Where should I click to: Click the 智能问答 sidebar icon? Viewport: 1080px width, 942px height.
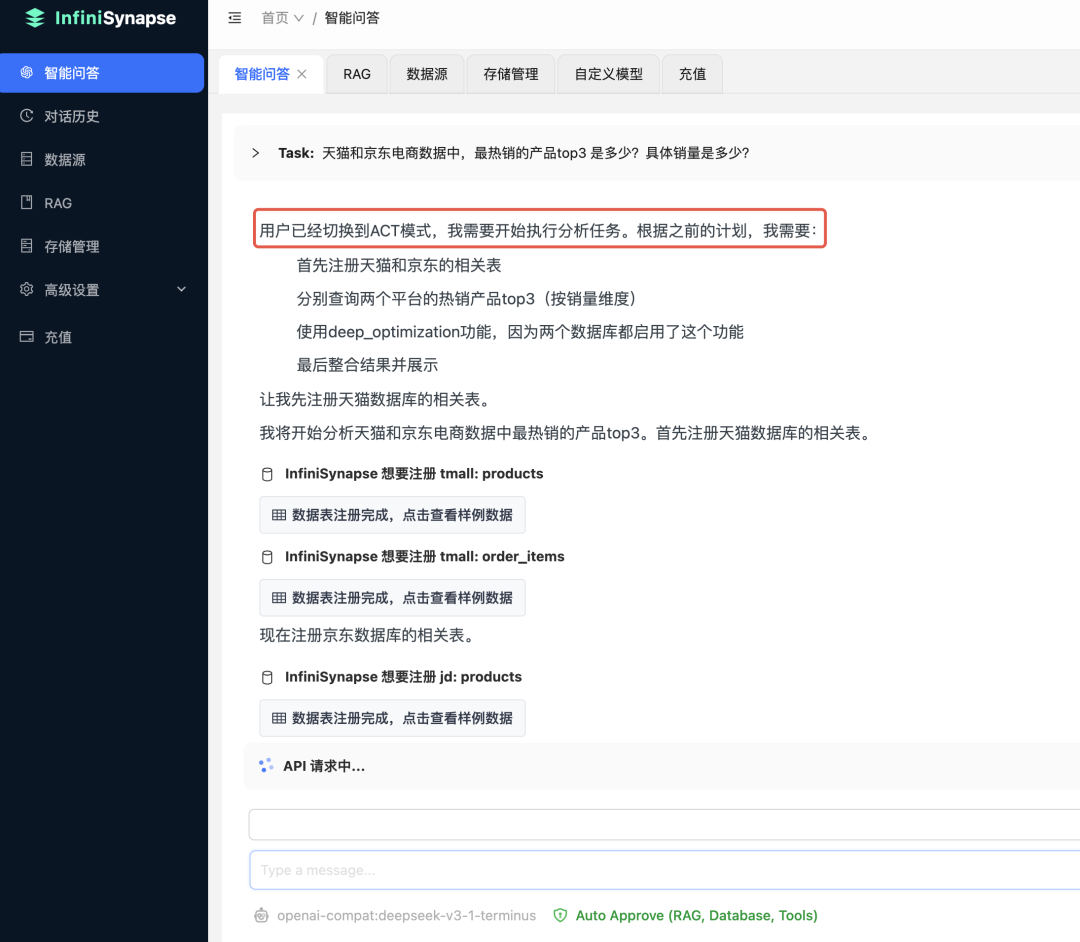pos(27,72)
